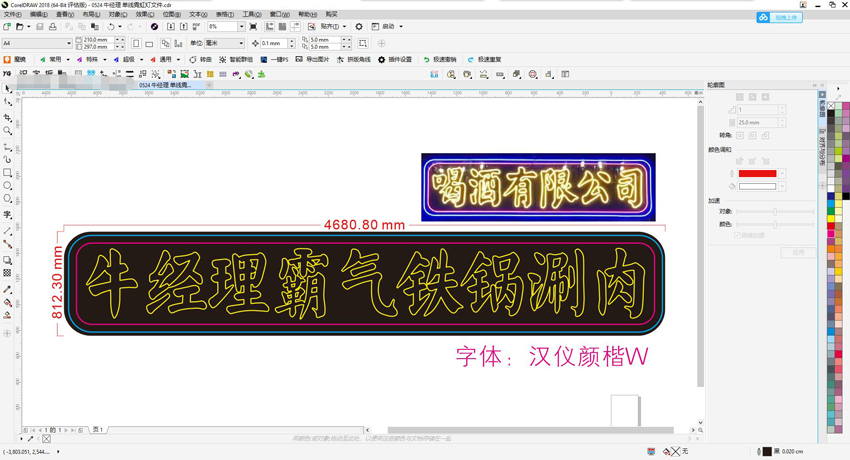Click the 导出图片 button
Image resolution: width=850 pixels, height=460 pixels.
(312, 60)
